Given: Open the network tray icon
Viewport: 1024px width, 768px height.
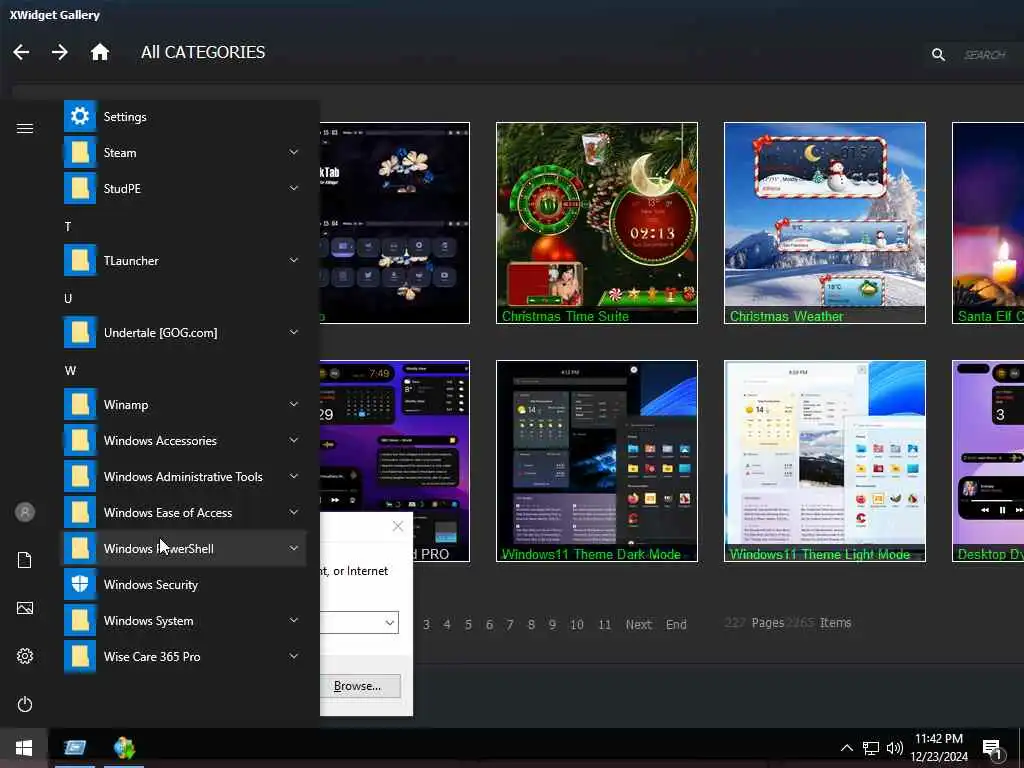Looking at the screenshot, I should coord(871,748).
